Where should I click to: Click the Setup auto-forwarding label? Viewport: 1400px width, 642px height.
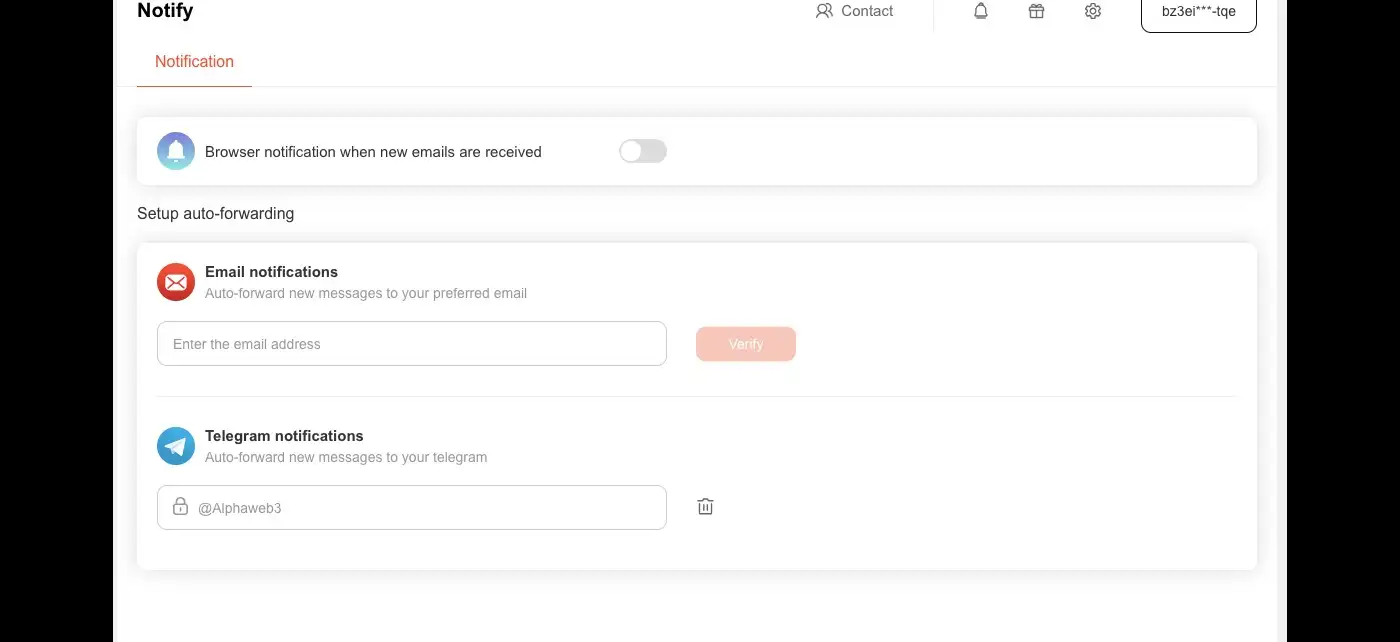216,213
